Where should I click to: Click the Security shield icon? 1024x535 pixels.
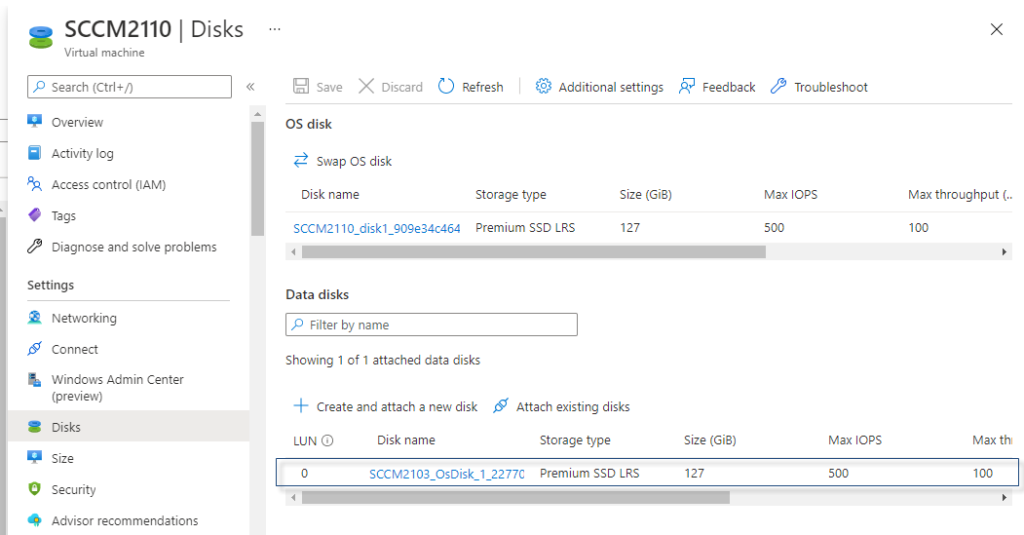click(x=35, y=489)
